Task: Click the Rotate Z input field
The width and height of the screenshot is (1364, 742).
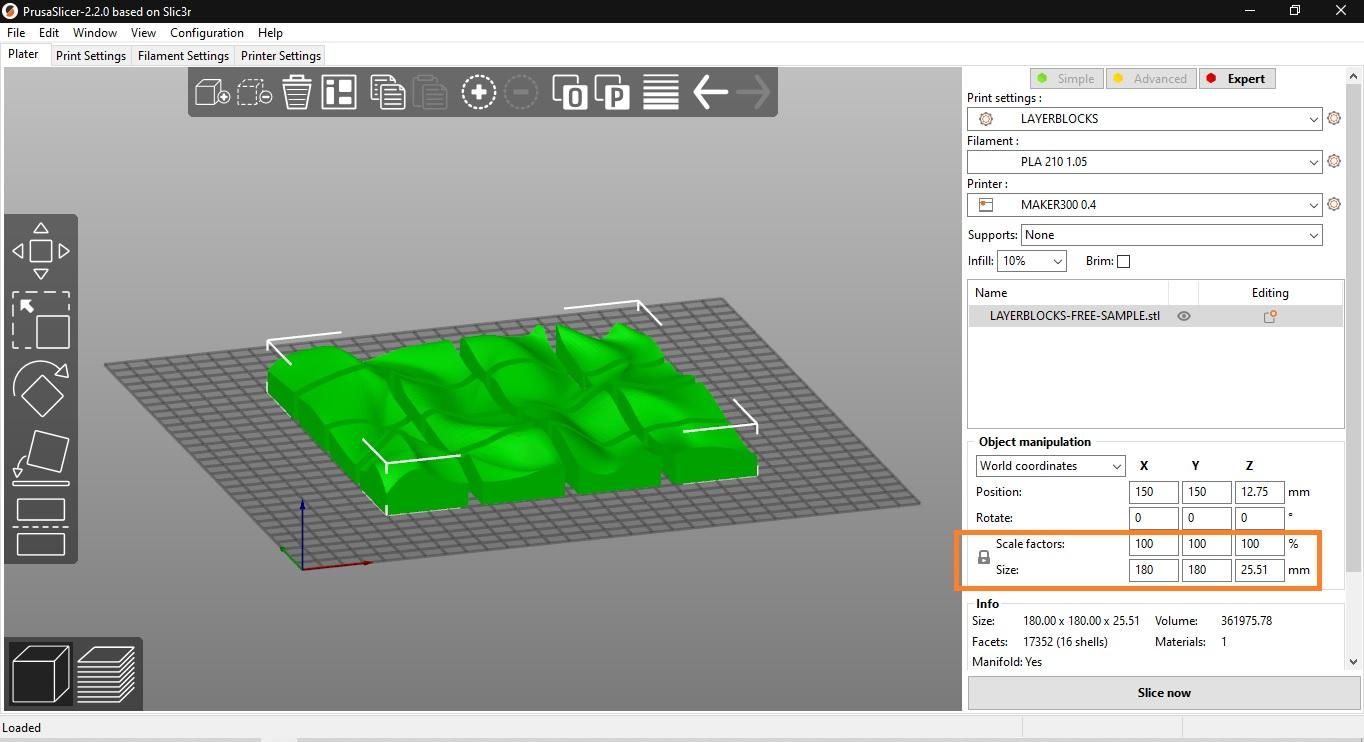Action: click(x=1259, y=518)
